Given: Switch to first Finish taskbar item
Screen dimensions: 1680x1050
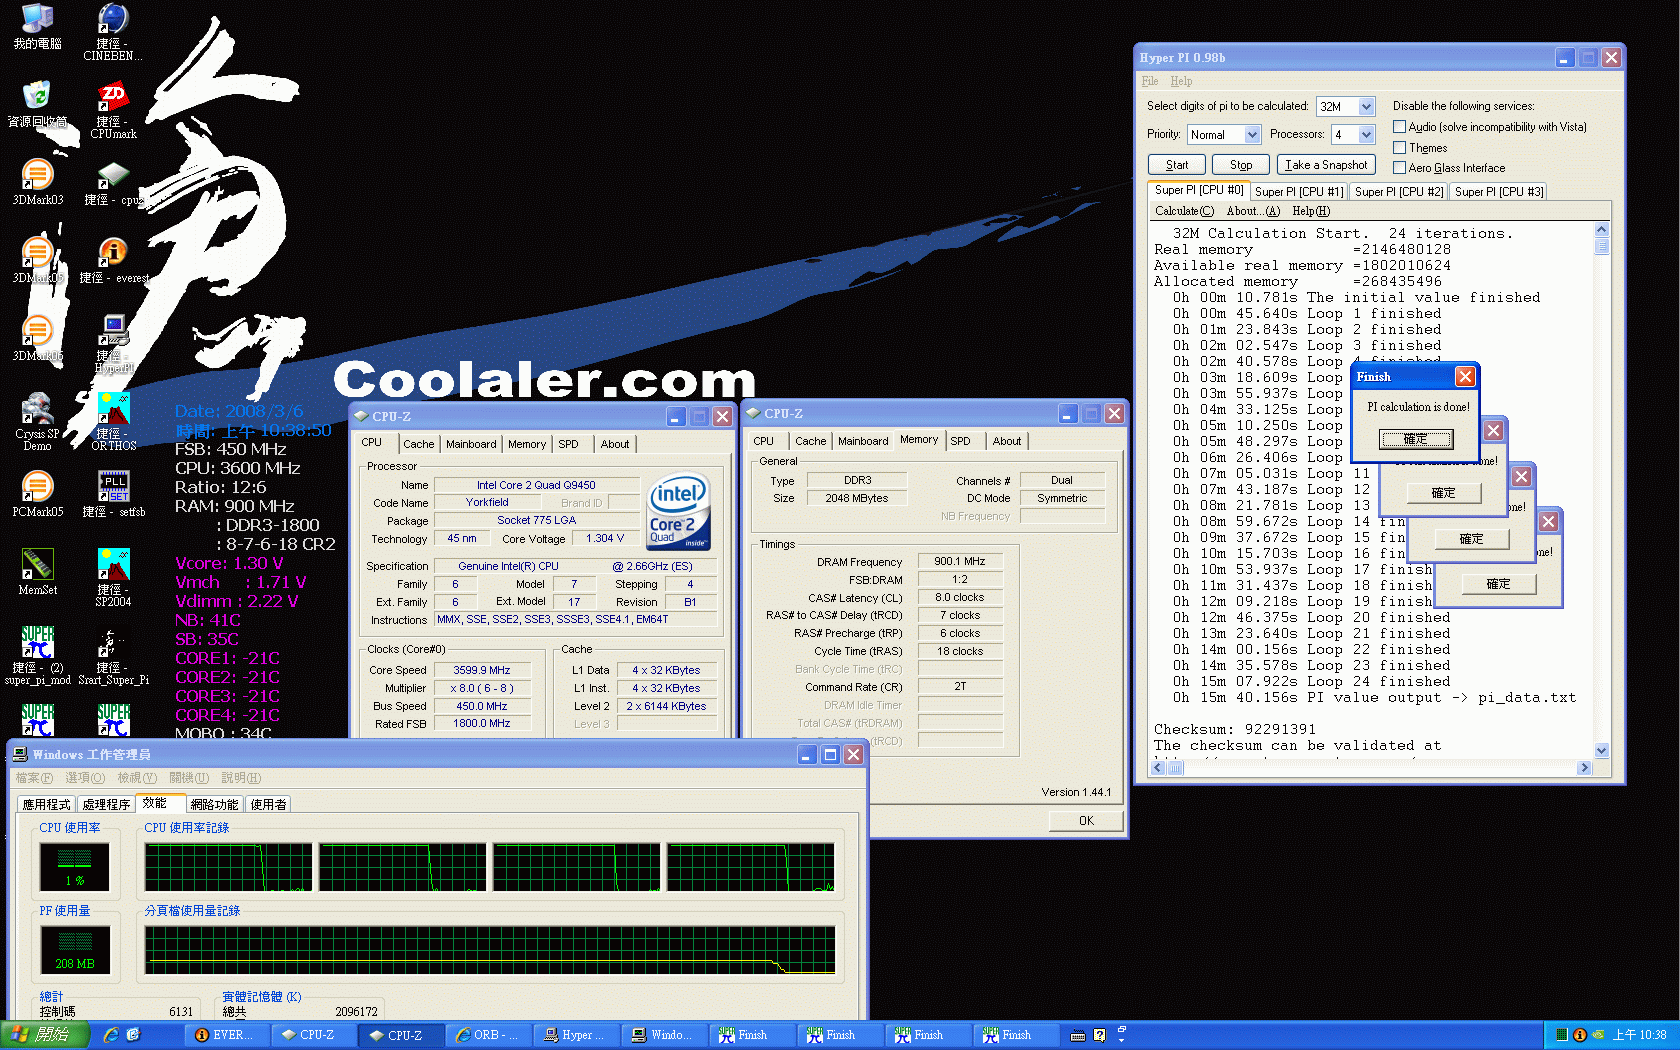Looking at the screenshot, I should tap(752, 1035).
